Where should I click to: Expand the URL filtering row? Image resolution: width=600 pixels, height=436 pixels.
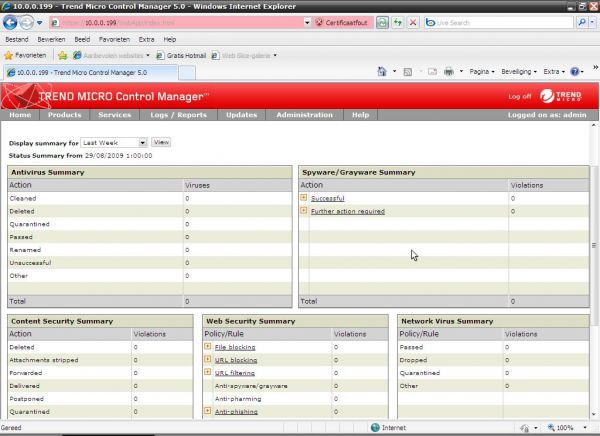pyautogui.click(x=207, y=372)
